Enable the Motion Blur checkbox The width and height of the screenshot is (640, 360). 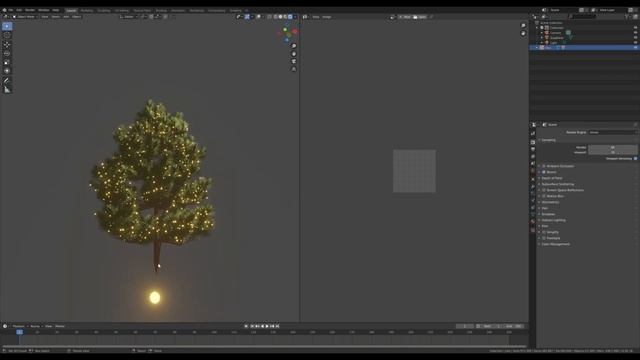click(x=544, y=196)
